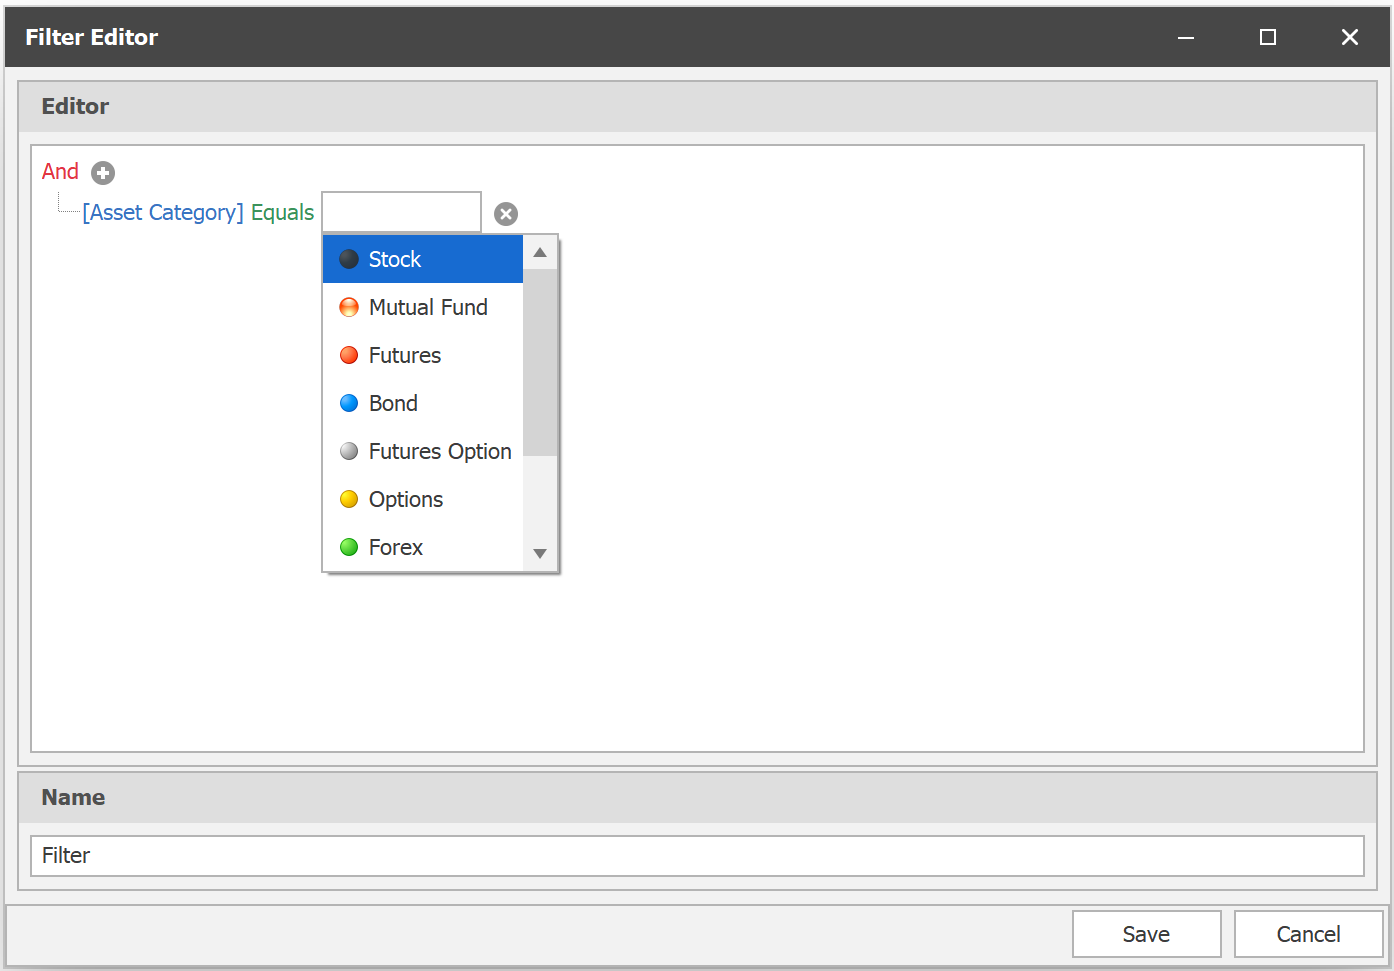1394x971 pixels.
Task: Click the dropdown list scrollbar thumb
Action: pos(540,362)
